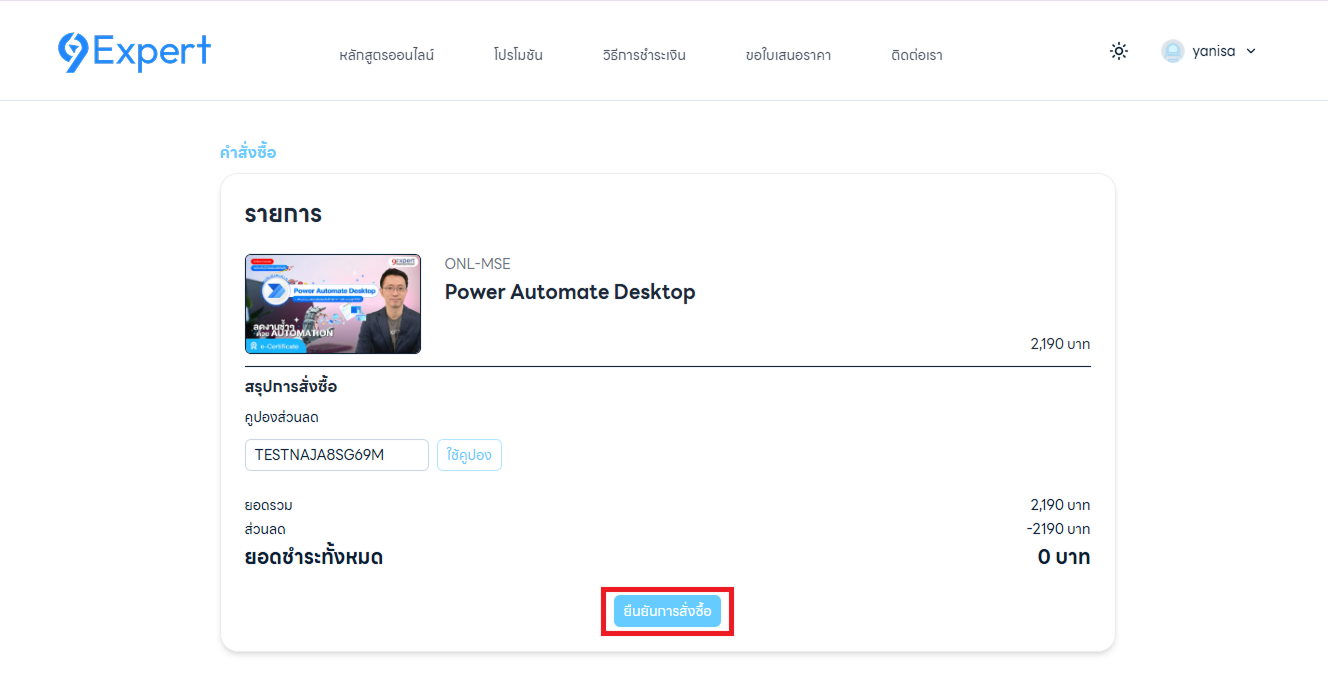Open the Power Automate Desktop course thumbnail
Image resolution: width=1328 pixels, height=686 pixels.
click(x=333, y=304)
